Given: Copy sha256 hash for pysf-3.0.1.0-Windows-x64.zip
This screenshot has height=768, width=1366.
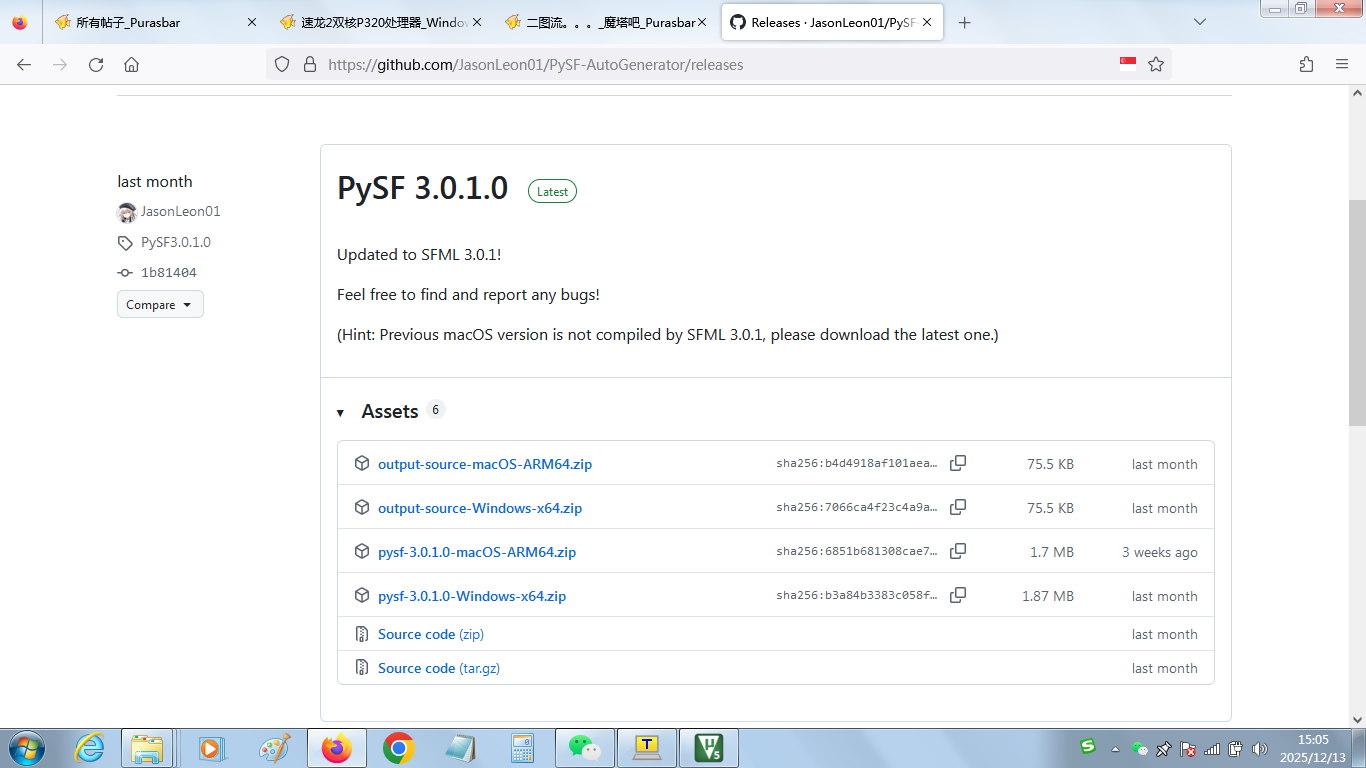Looking at the screenshot, I should coord(957,595).
